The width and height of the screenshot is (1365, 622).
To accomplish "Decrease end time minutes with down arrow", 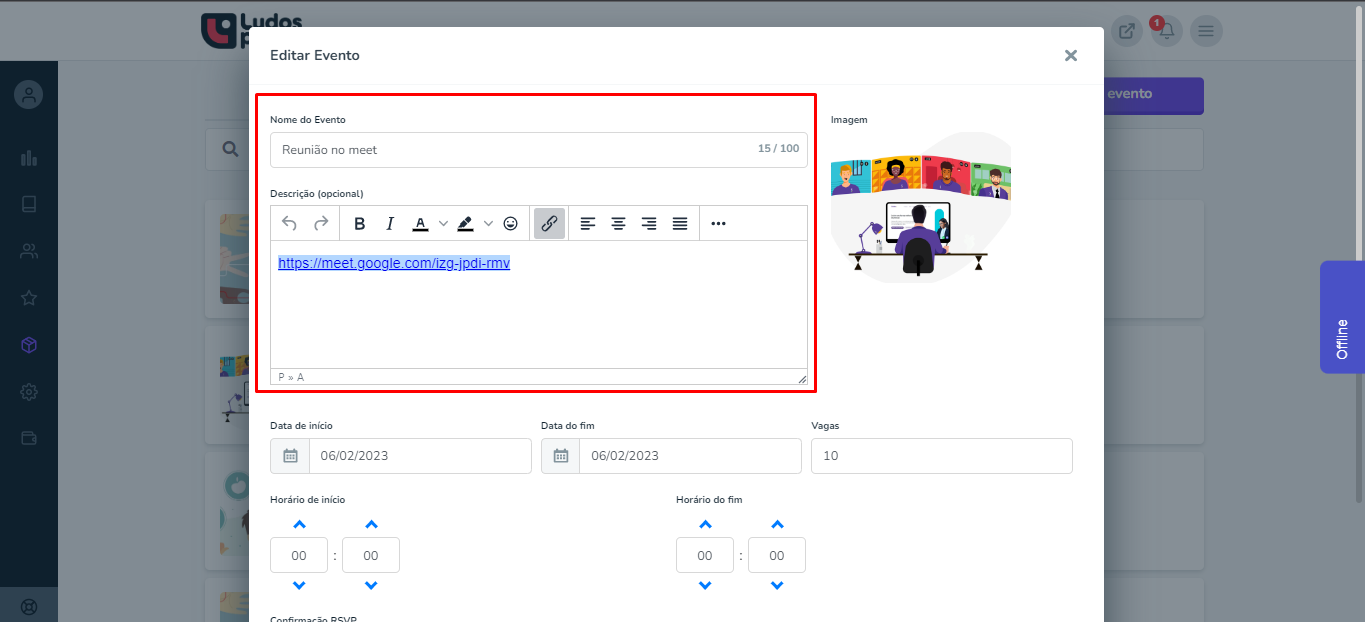I will [x=777, y=585].
